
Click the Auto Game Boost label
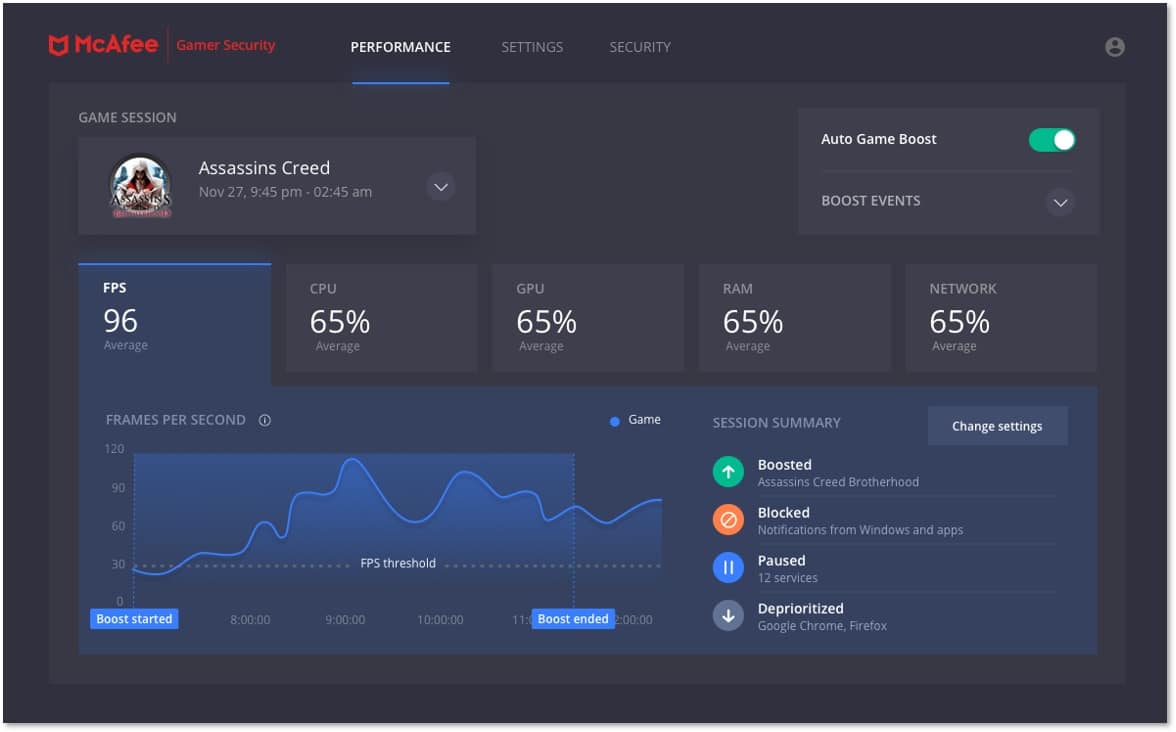point(878,139)
